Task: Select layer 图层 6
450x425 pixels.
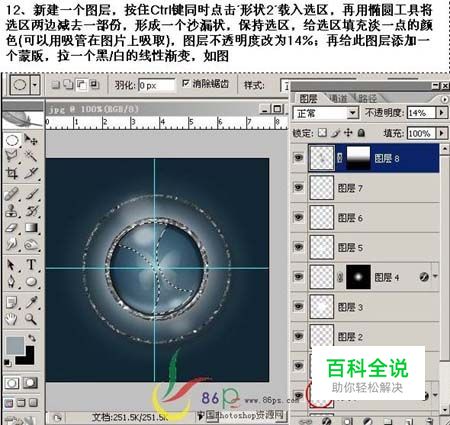Action: pyautogui.click(x=373, y=217)
